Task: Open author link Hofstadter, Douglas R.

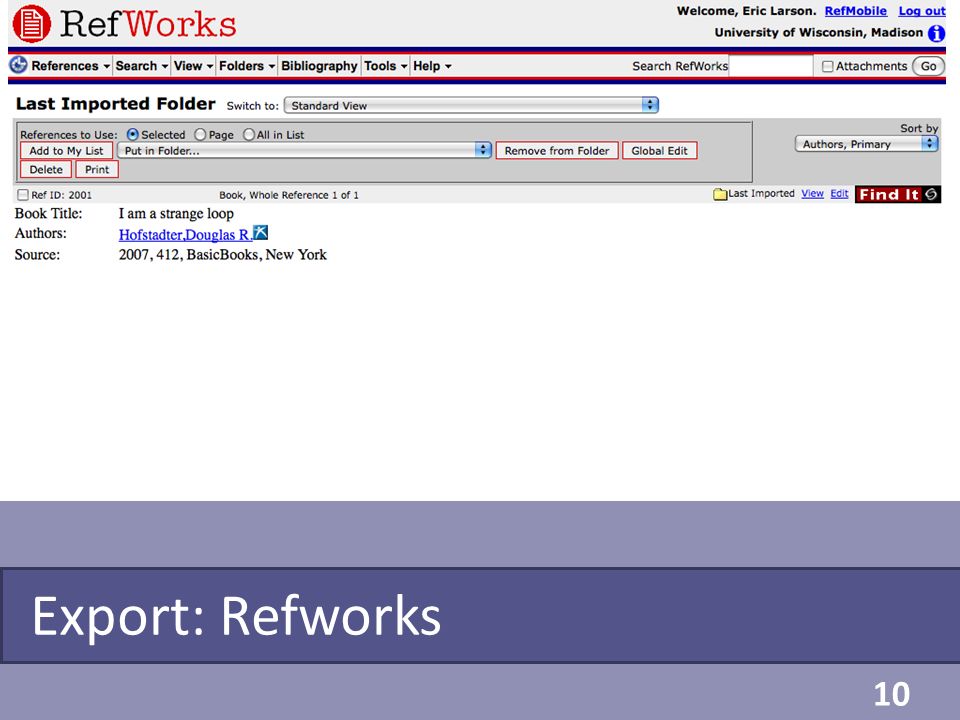Action: (185, 234)
